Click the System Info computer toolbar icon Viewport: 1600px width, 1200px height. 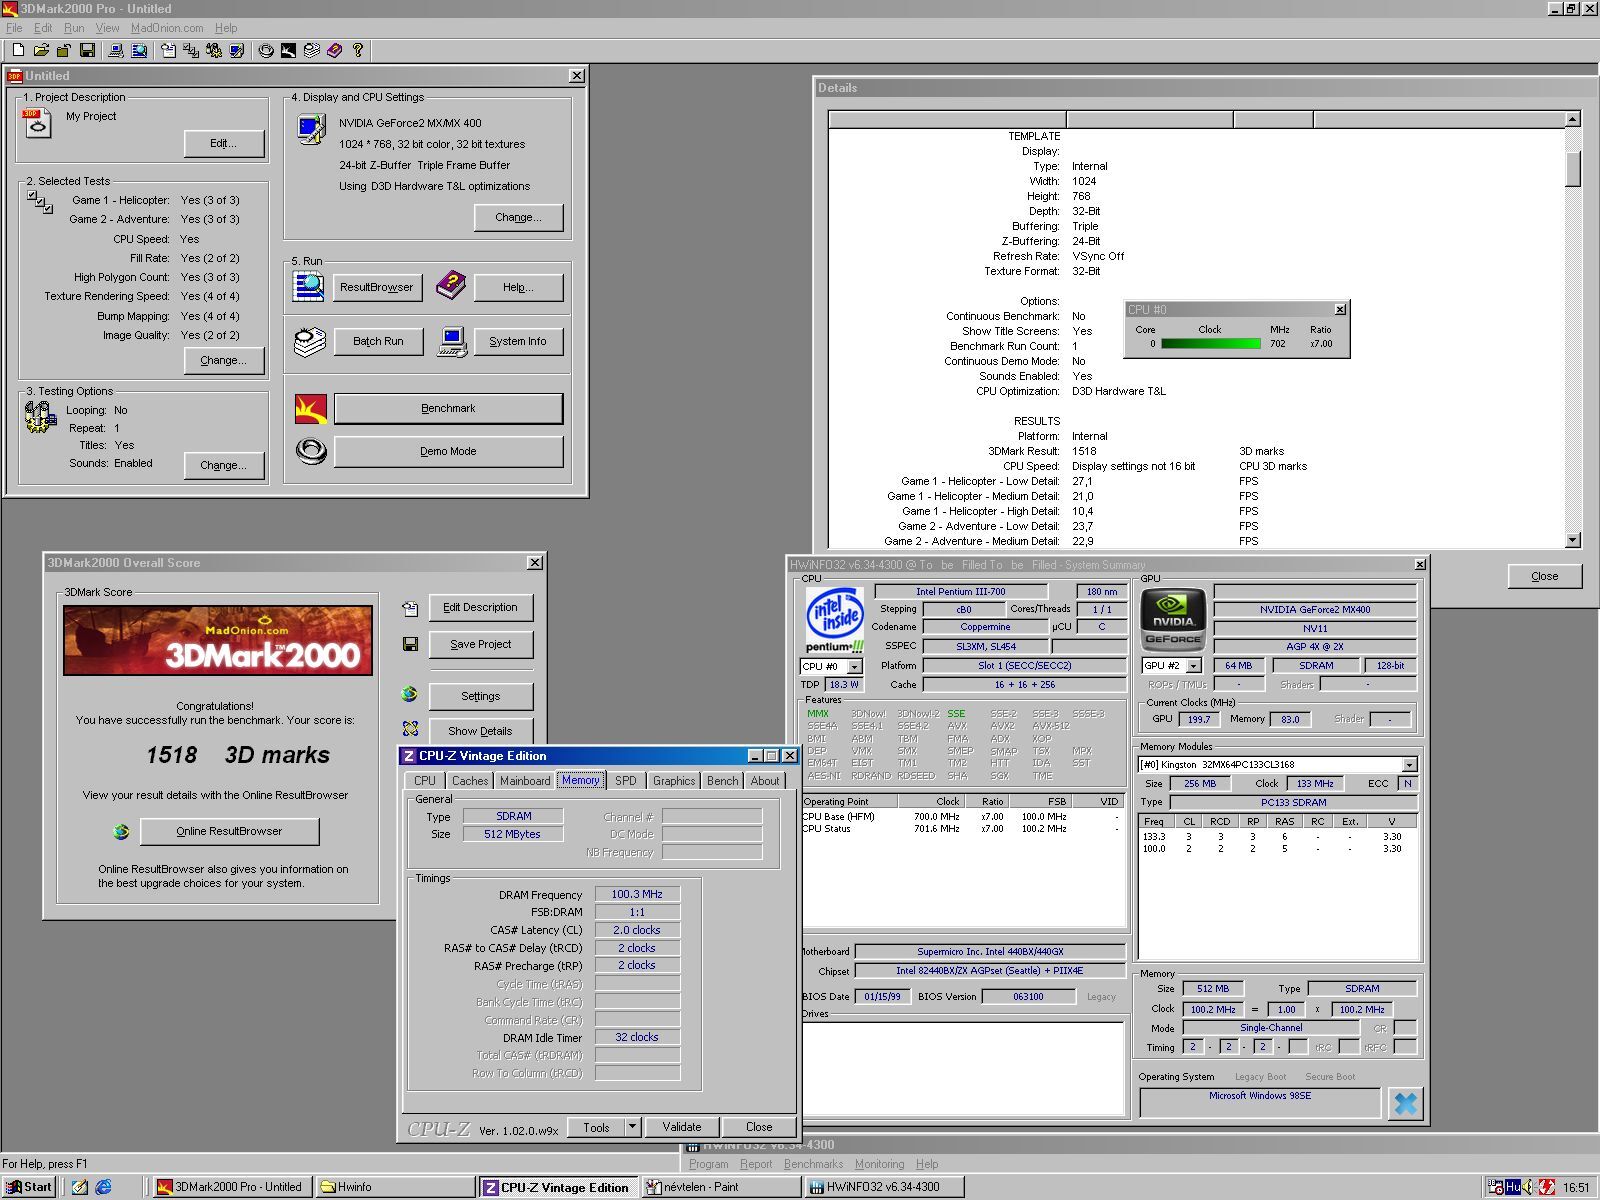[x=116, y=50]
